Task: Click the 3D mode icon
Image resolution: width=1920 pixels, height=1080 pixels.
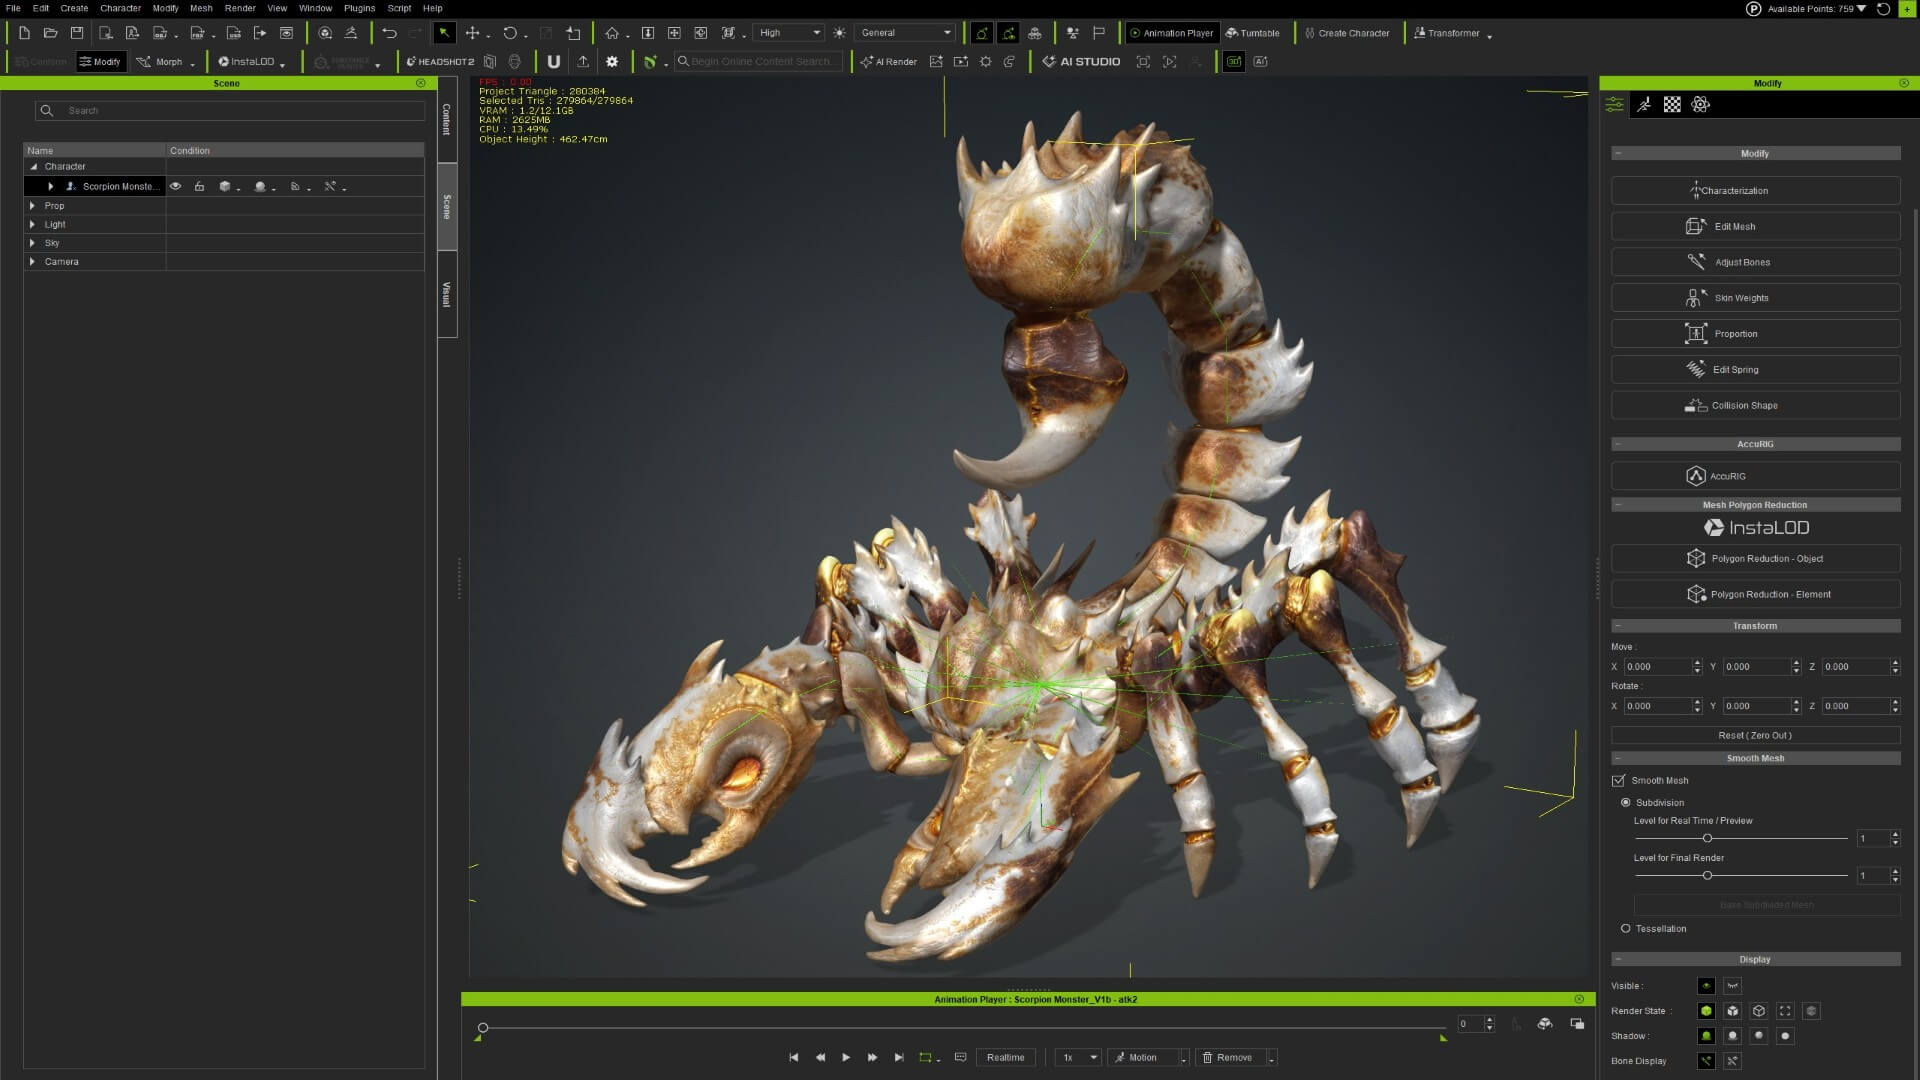Action: [x=1234, y=62]
